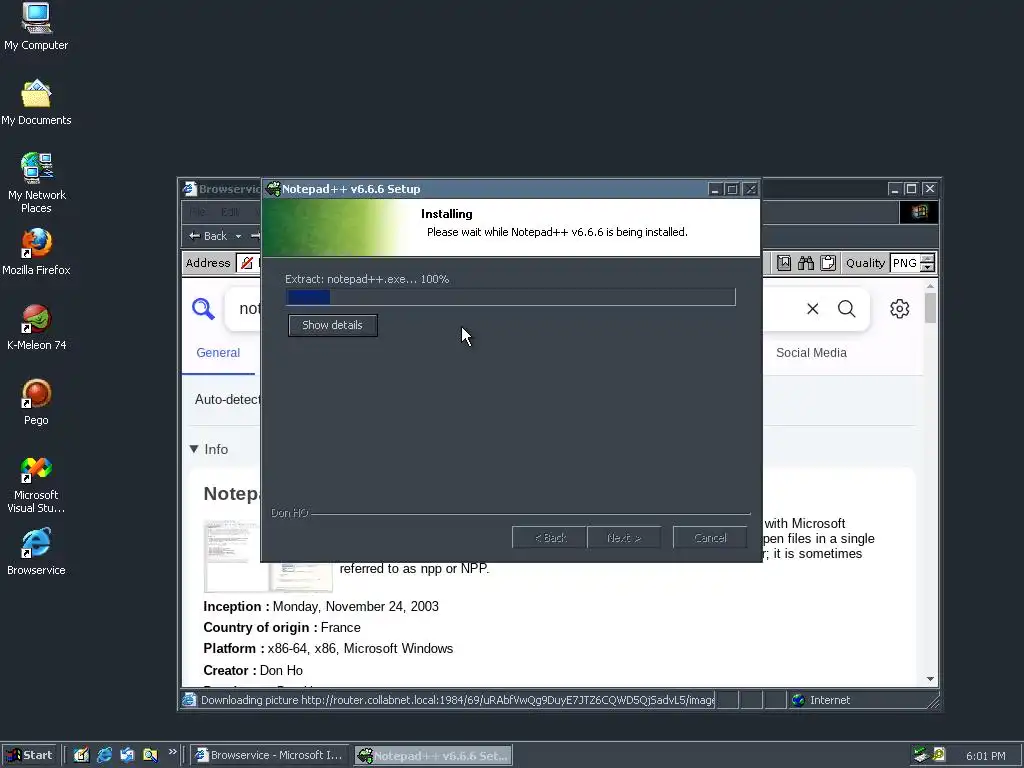Screen dimensions: 1024x768
Task: Click the Back arrow in Browservice window
Action: pyautogui.click(x=208, y=236)
